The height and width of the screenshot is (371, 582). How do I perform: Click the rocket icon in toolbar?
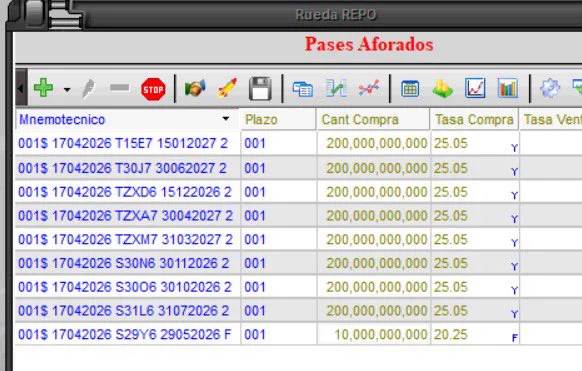pyautogui.click(x=227, y=88)
